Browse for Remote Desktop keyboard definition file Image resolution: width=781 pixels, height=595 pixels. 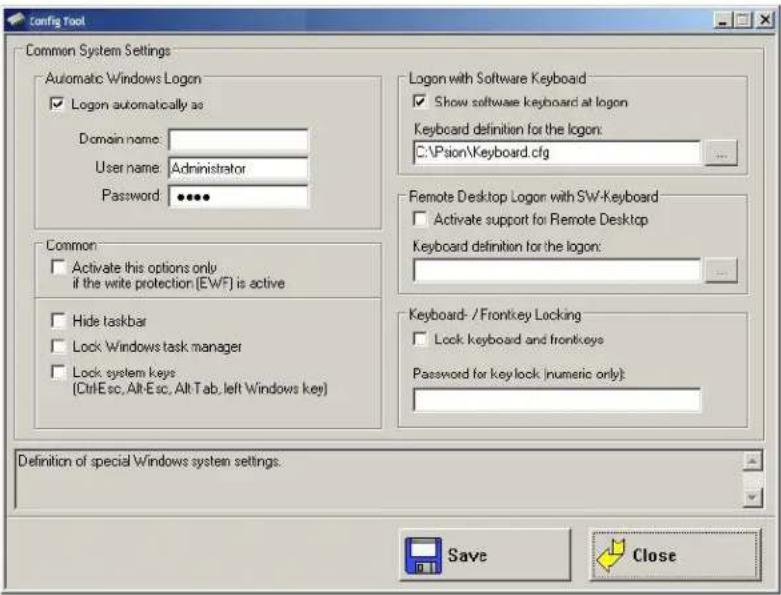(721, 271)
